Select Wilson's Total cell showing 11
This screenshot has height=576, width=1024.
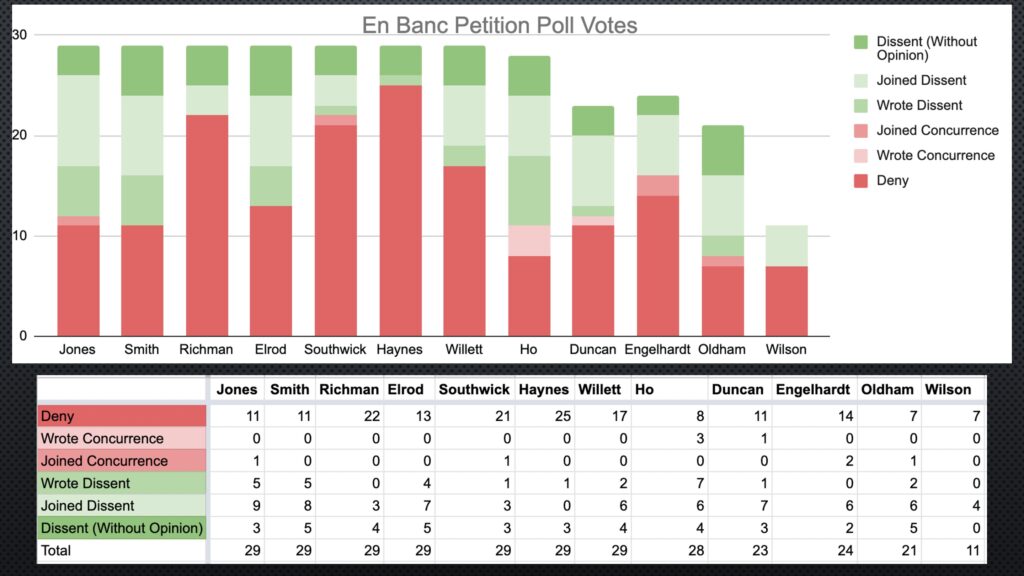(x=972, y=549)
